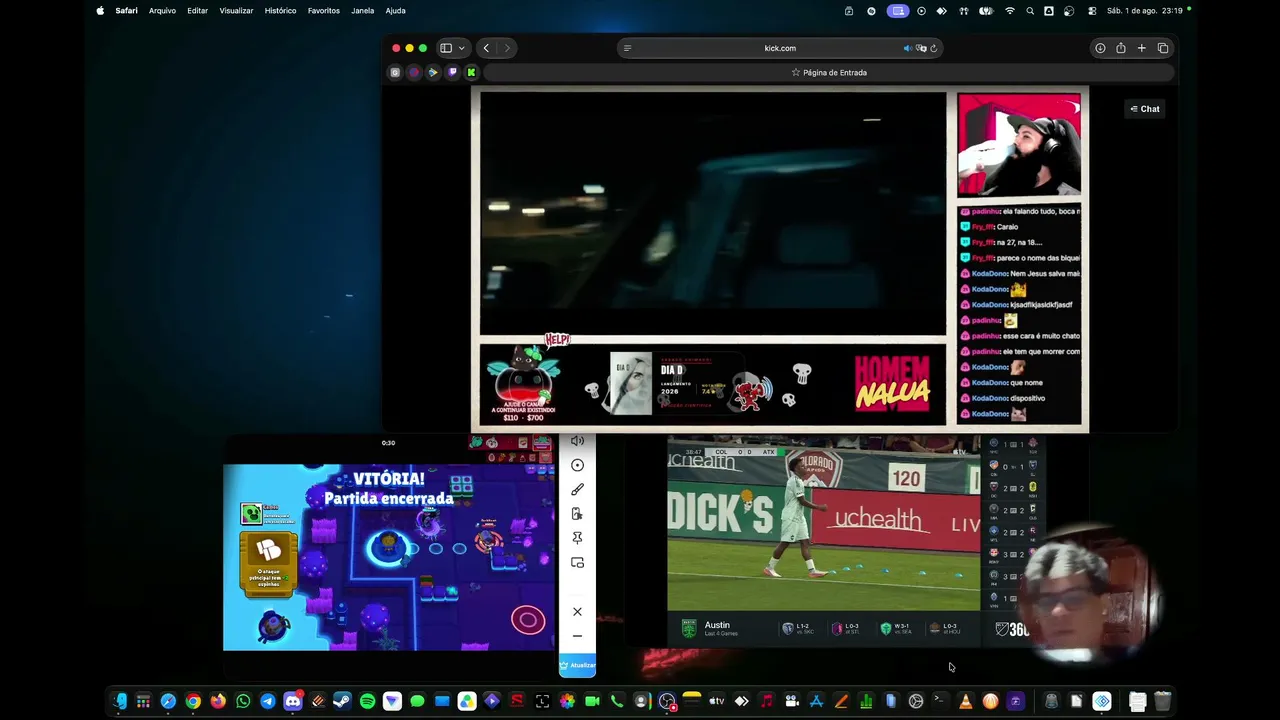Open WhatsApp from the Dock
Viewport: 1280px width, 720px height.
243,701
